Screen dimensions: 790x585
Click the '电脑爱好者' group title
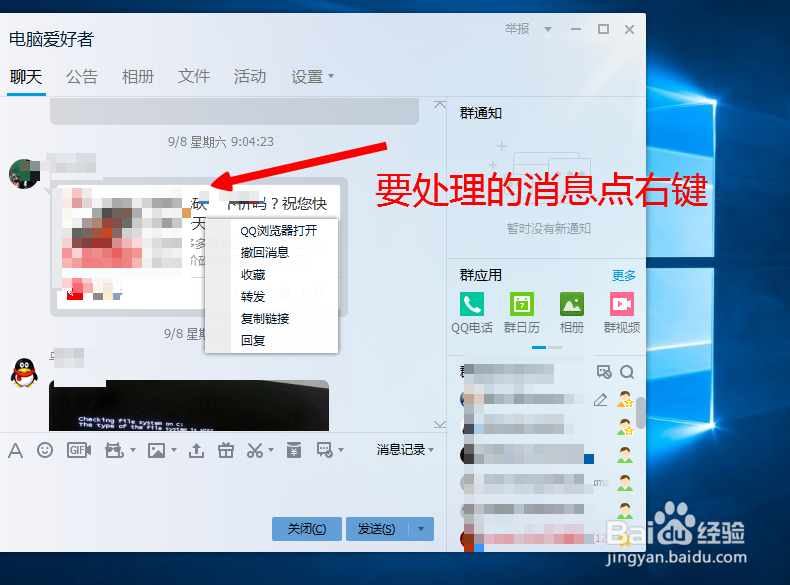point(51,39)
